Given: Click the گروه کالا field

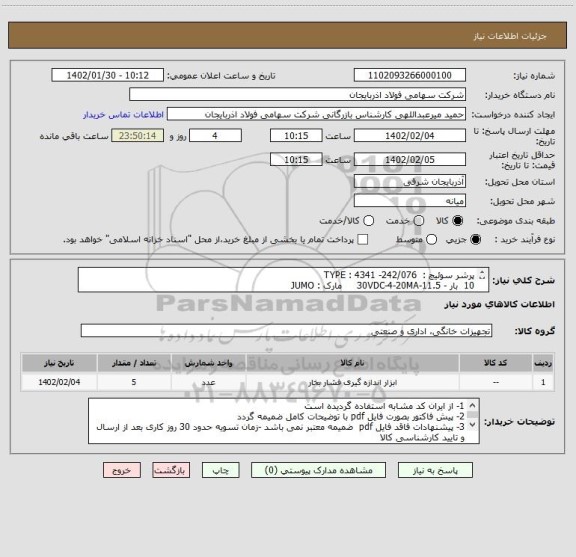Looking at the screenshot, I should 287,331.
